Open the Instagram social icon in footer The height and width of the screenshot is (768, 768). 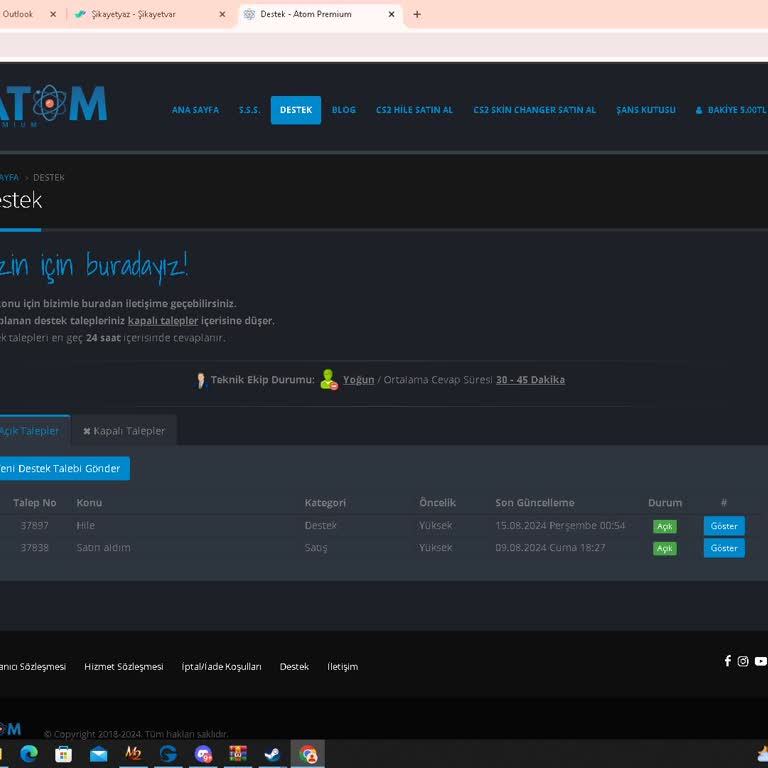click(x=743, y=661)
